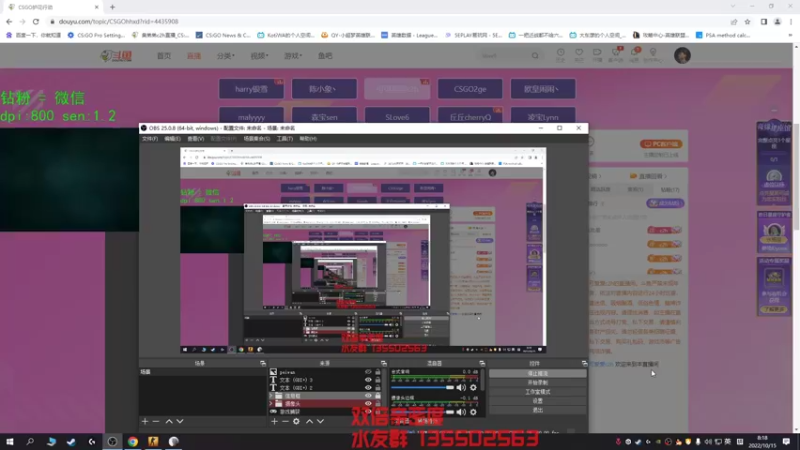The image size is (800, 450).
Task: Click the CSGO2ge streamer button
Action: pyautogui.click(x=470, y=89)
